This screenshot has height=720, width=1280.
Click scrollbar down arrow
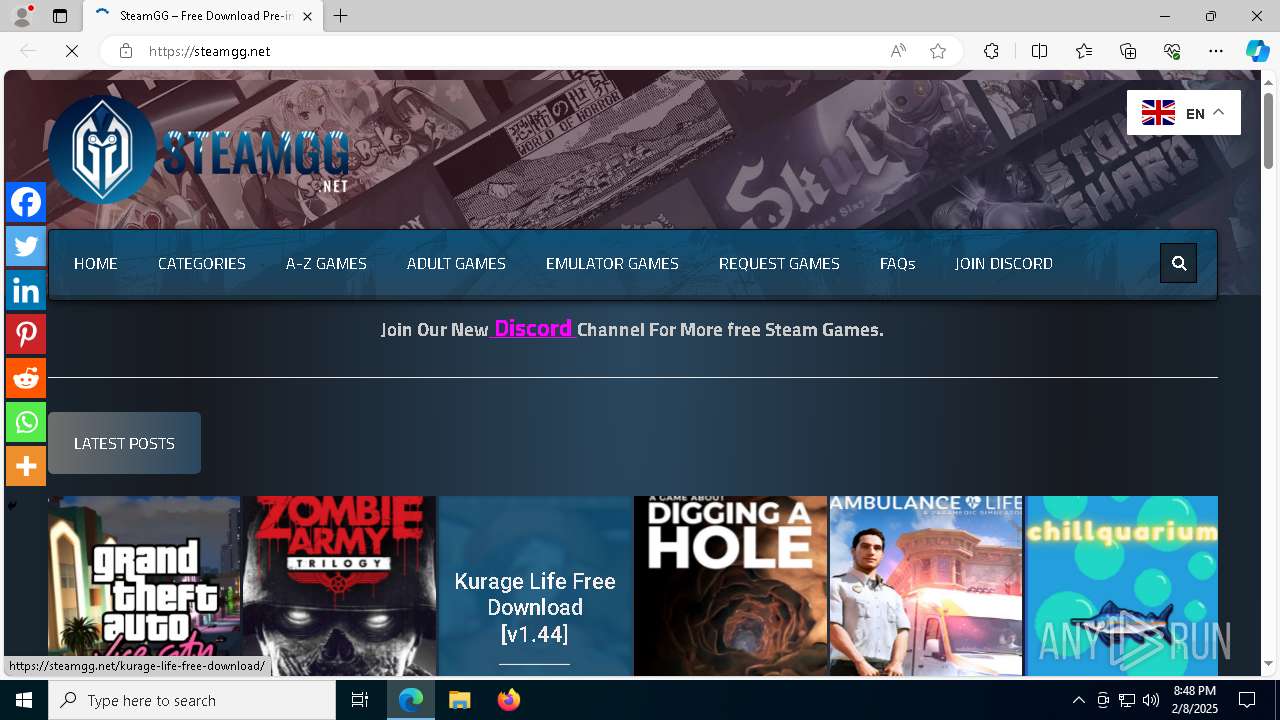click(1268, 663)
